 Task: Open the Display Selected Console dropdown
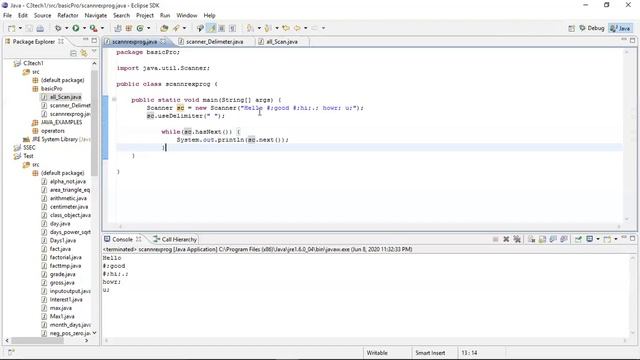coord(598,239)
